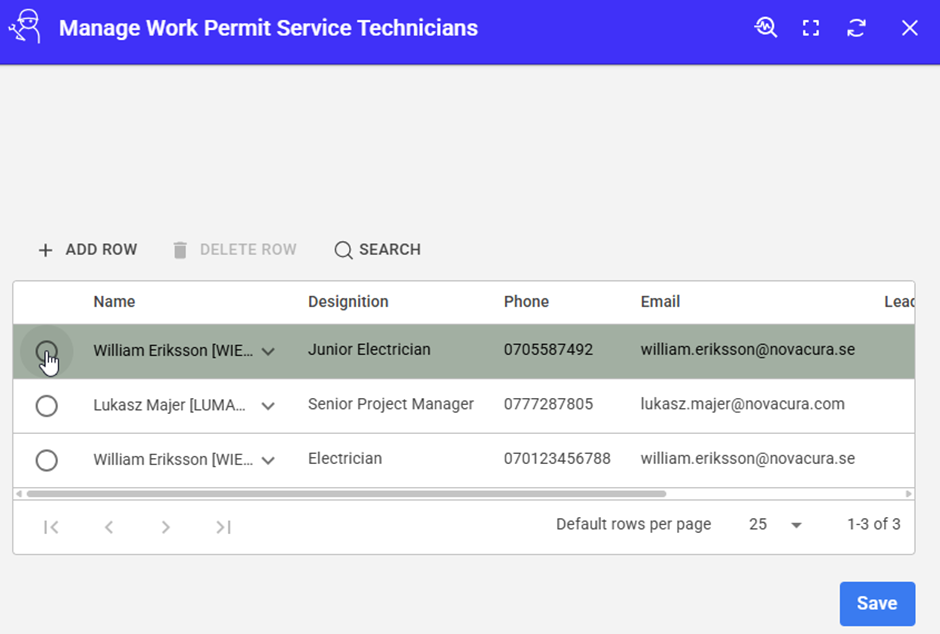Image resolution: width=940 pixels, height=634 pixels.
Task: Select the Lukasz Majer row radio button
Action: click(46, 406)
